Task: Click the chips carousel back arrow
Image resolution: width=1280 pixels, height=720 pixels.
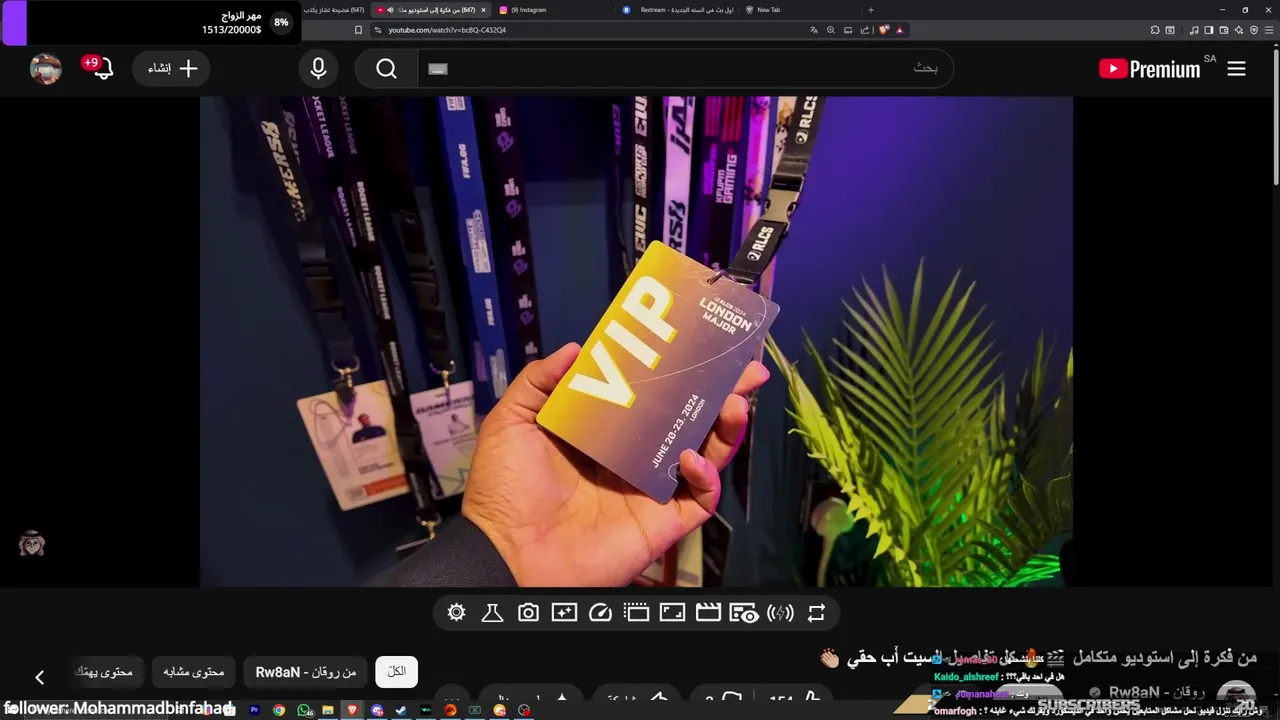Action: tap(39, 677)
